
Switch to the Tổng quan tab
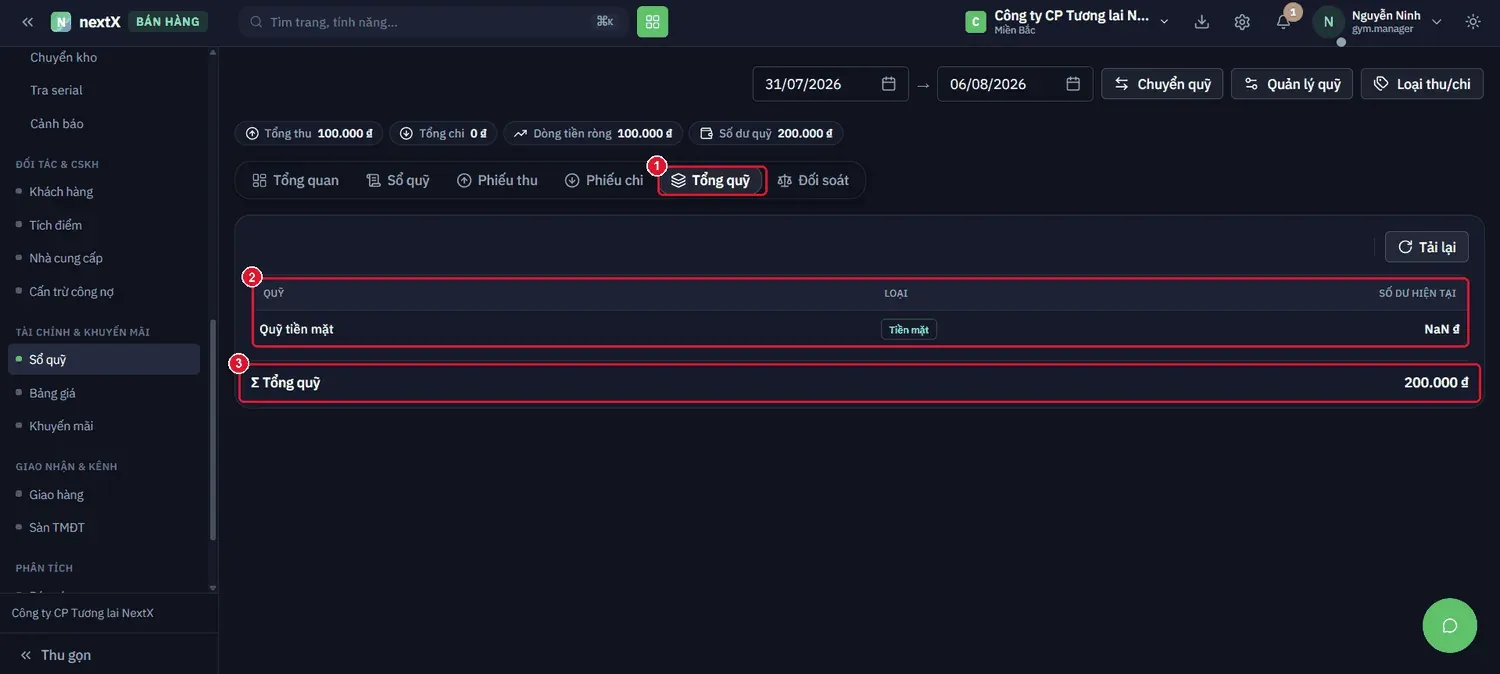click(x=295, y=180)
